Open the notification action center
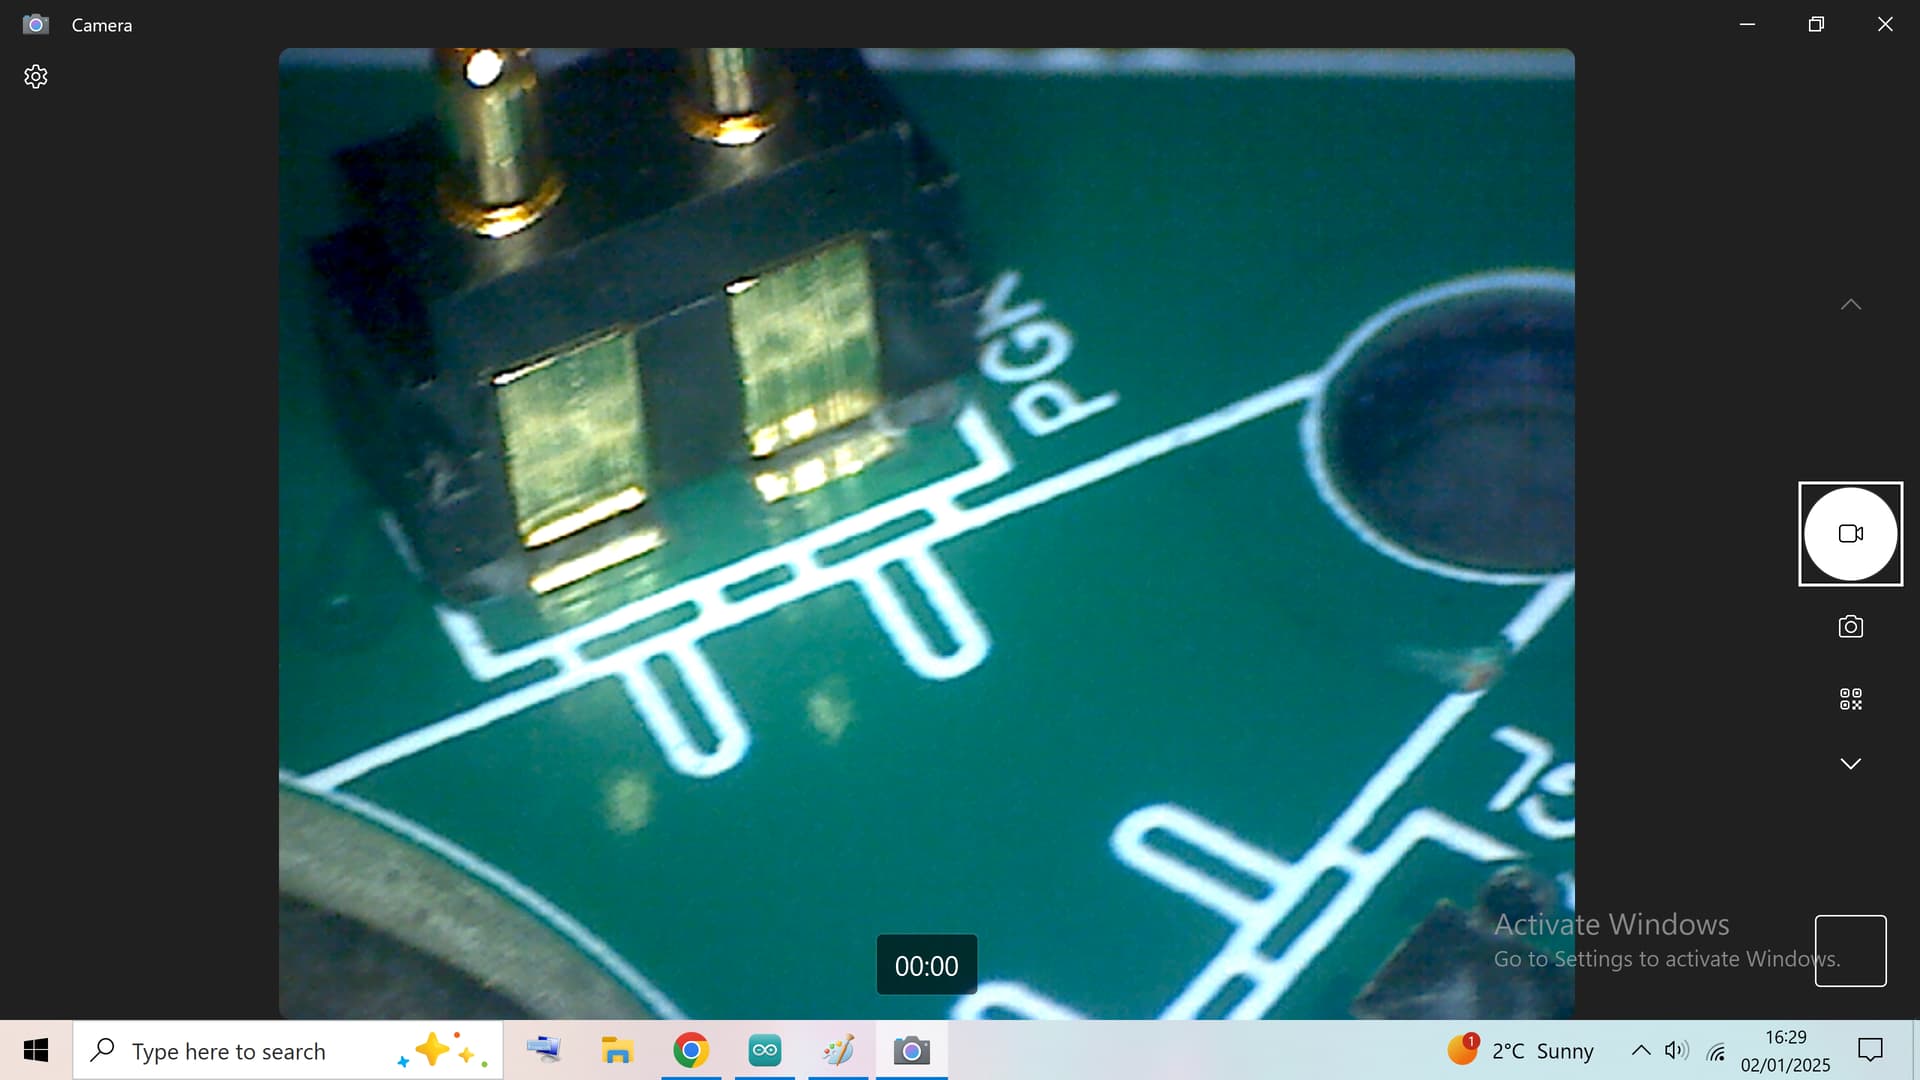The width and height of the screenshot is (1920, 1080). pos(1870,1050)
